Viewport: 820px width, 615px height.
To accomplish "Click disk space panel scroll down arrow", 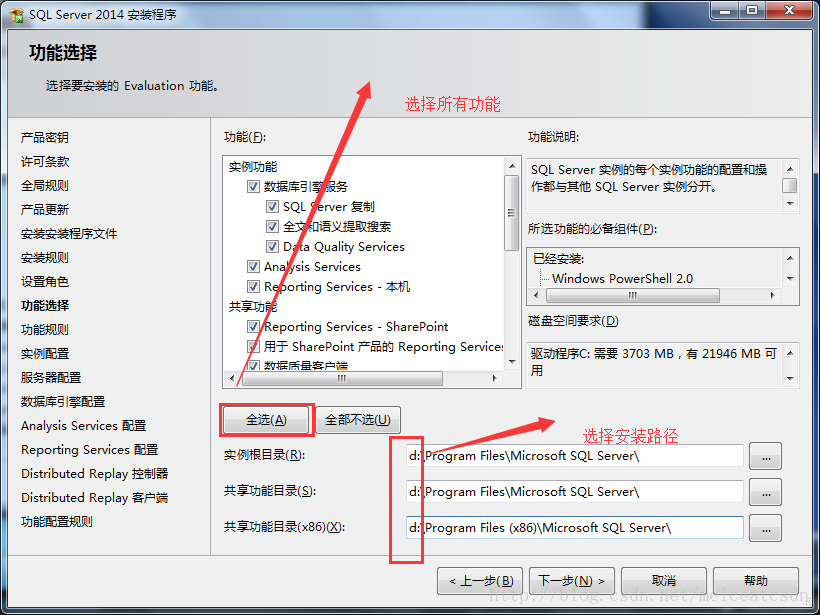I will [790, 378].
